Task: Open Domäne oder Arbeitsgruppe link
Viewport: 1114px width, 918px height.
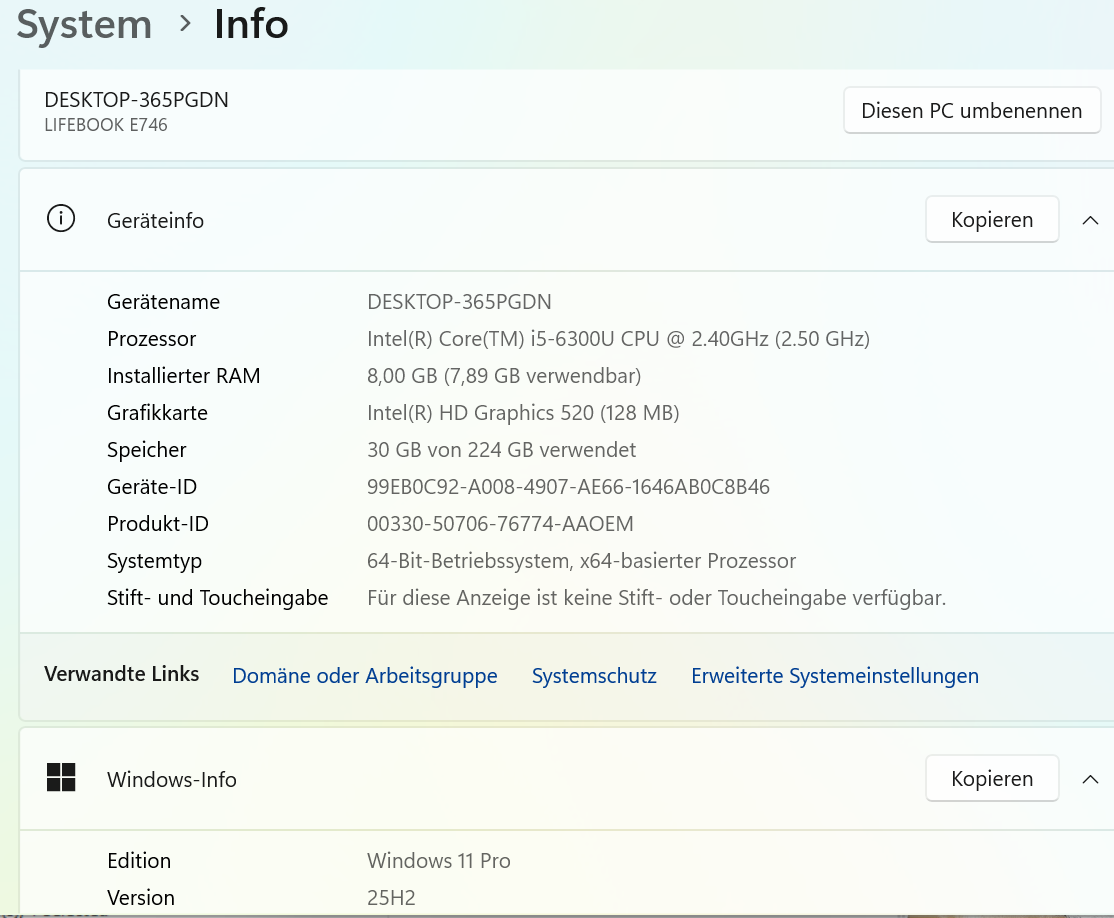Action: 364,676
